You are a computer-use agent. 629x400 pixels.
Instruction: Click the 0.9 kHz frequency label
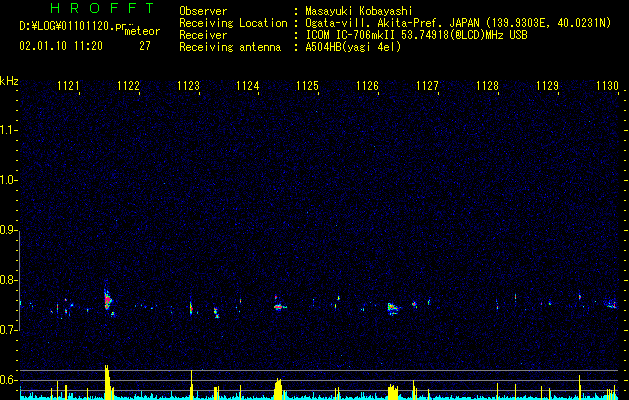(x=8, y=230)
